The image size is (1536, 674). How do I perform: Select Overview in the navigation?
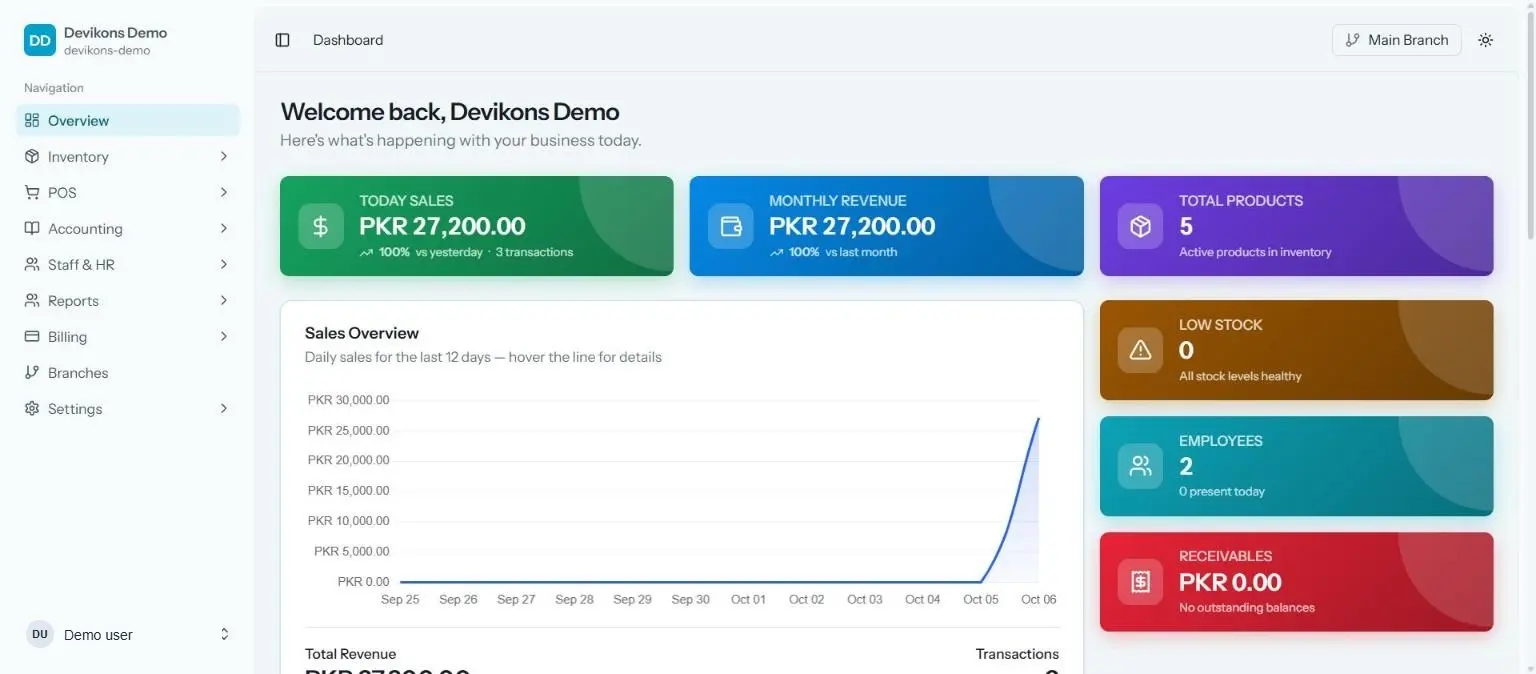pos(128,120)
